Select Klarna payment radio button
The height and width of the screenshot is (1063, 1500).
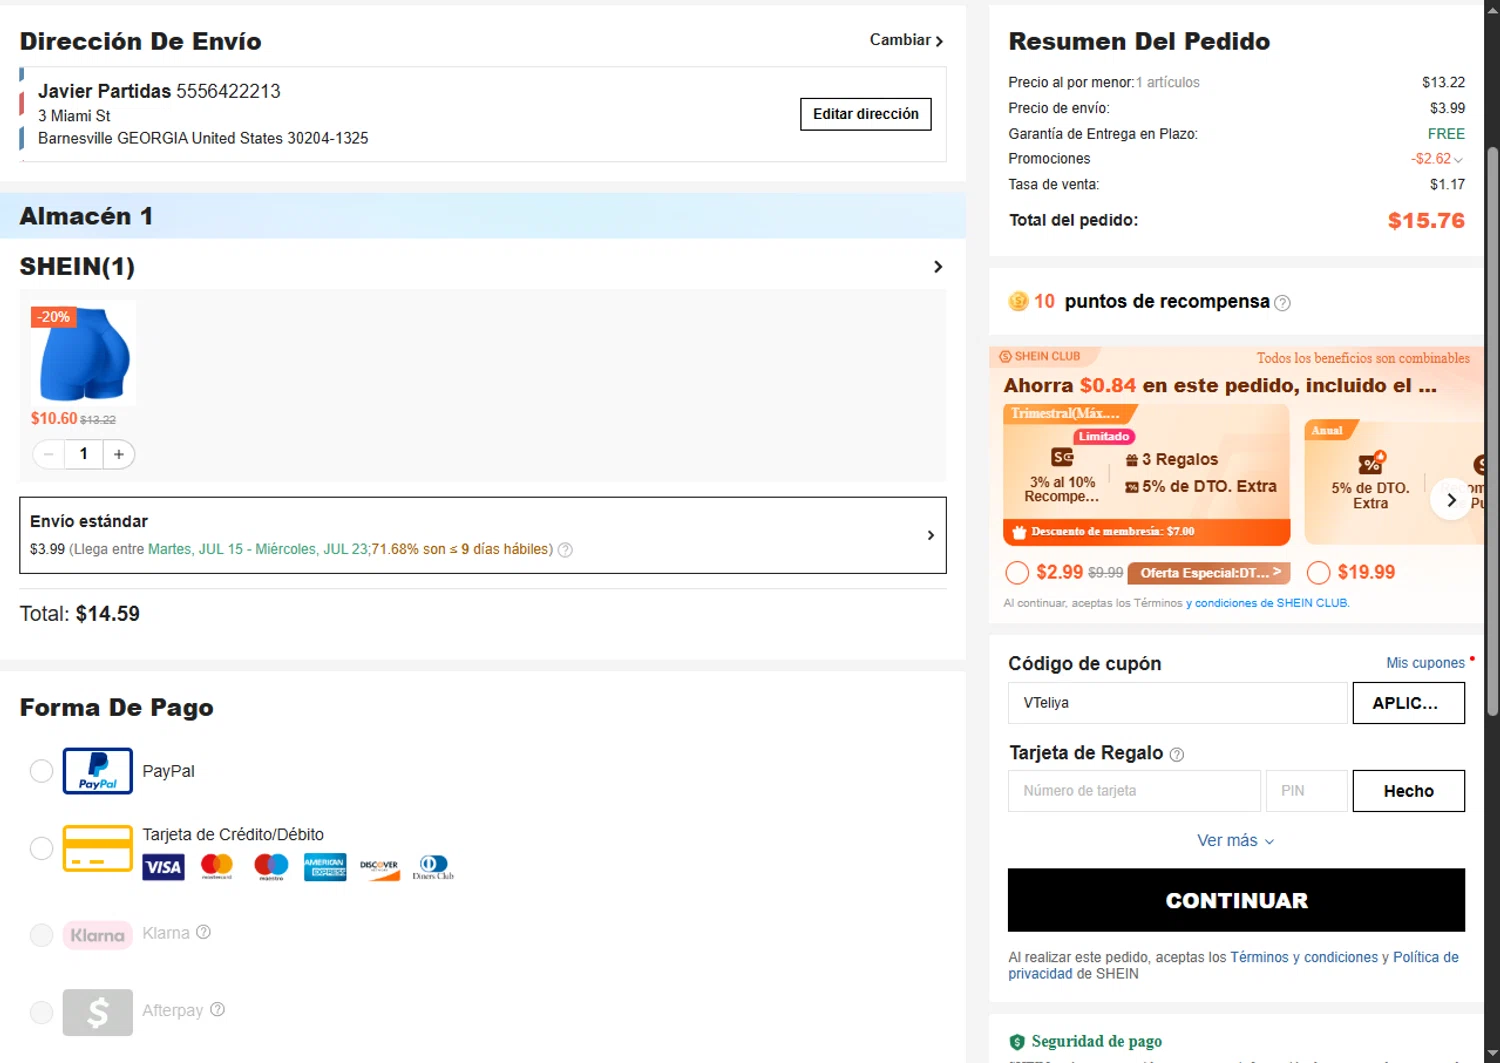(x=41, y=935)
